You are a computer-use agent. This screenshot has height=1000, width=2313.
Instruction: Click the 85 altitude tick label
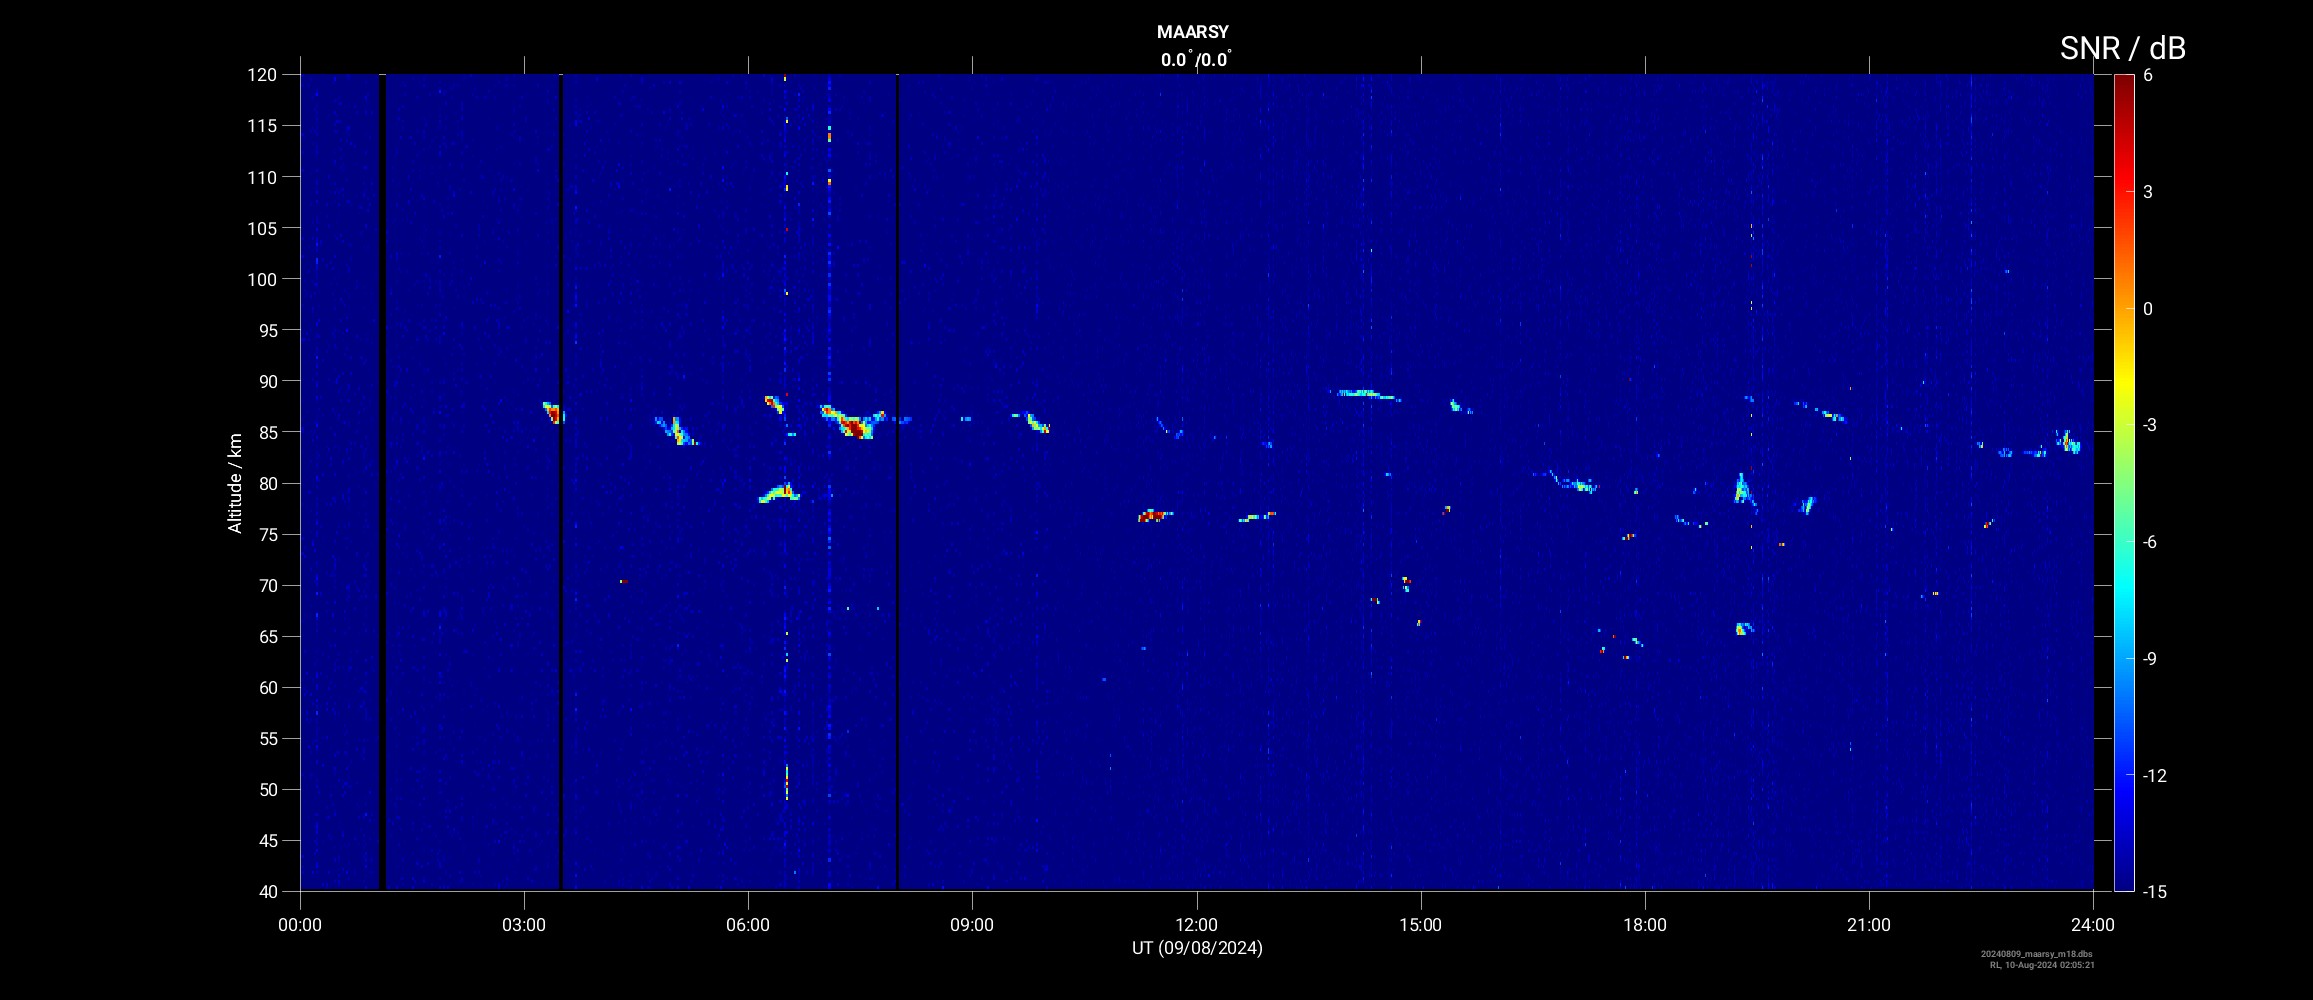[267, 432]
